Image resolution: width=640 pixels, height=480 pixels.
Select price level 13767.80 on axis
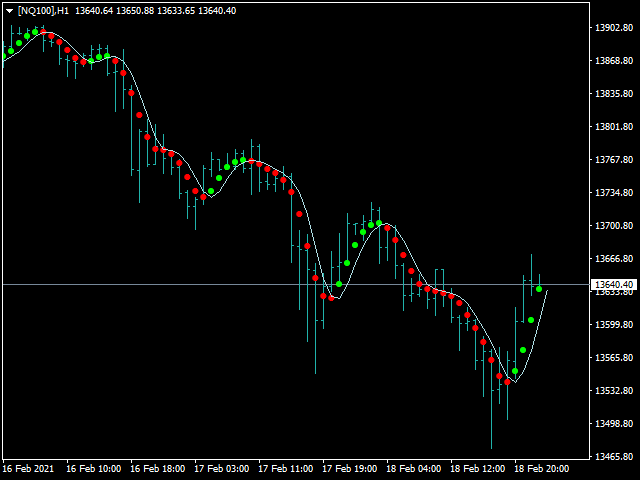tap(614, 160)
